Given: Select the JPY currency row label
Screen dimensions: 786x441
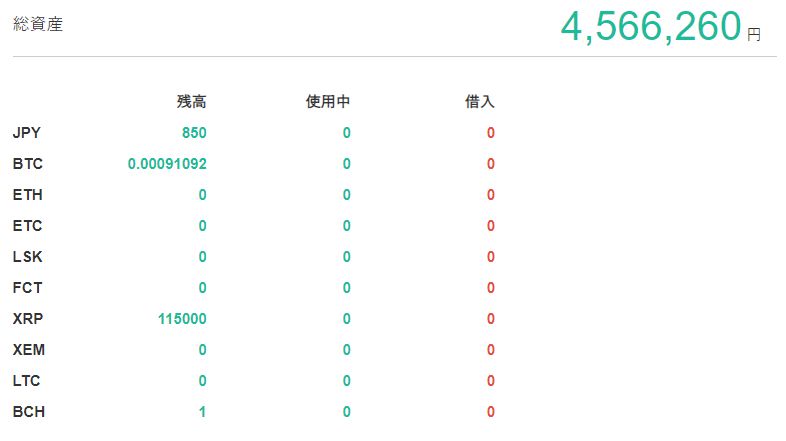Looking at the screenshot, I should pos(27,133).
